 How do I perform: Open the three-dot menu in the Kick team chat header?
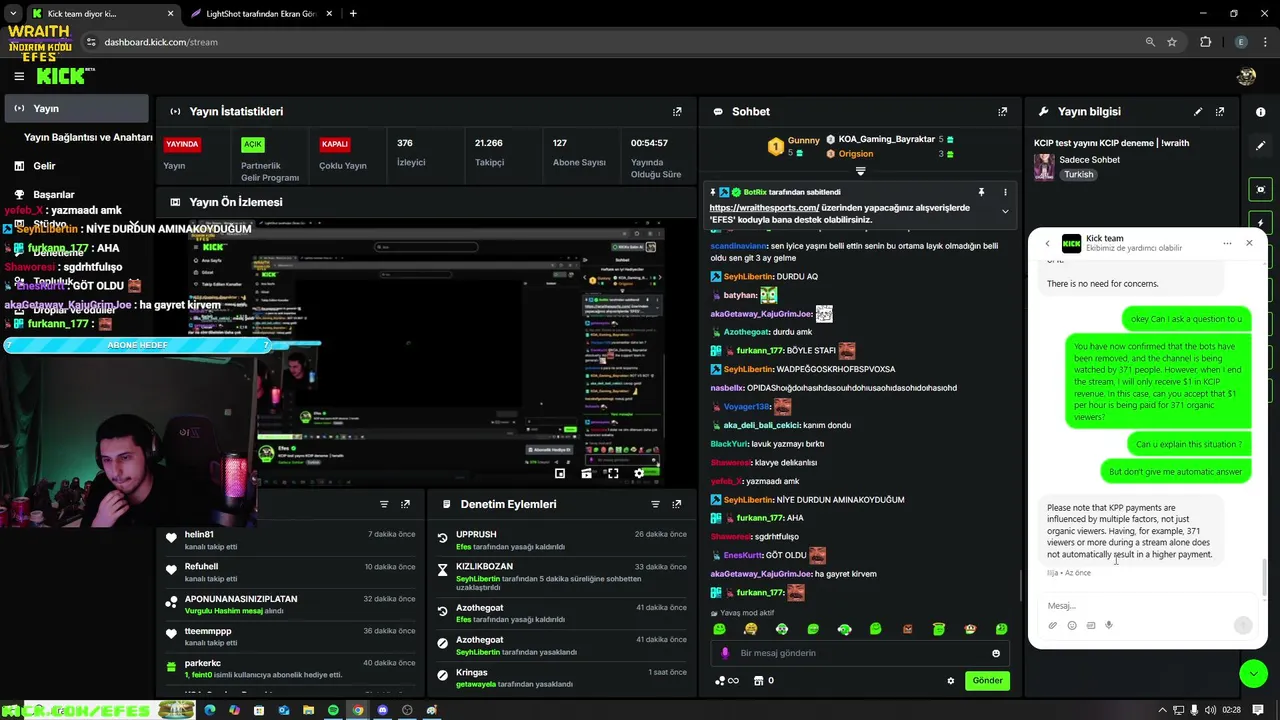(1227, 243)
